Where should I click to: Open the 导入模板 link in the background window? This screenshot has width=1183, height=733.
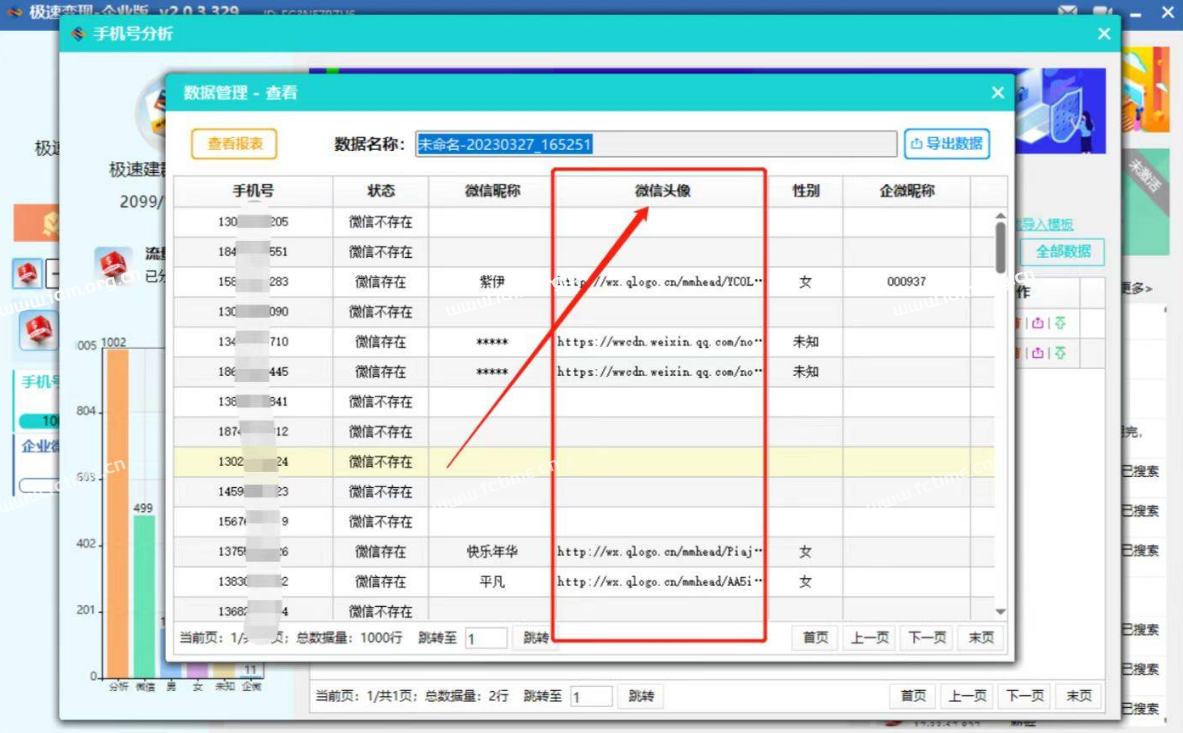(x=1044, y=224)
